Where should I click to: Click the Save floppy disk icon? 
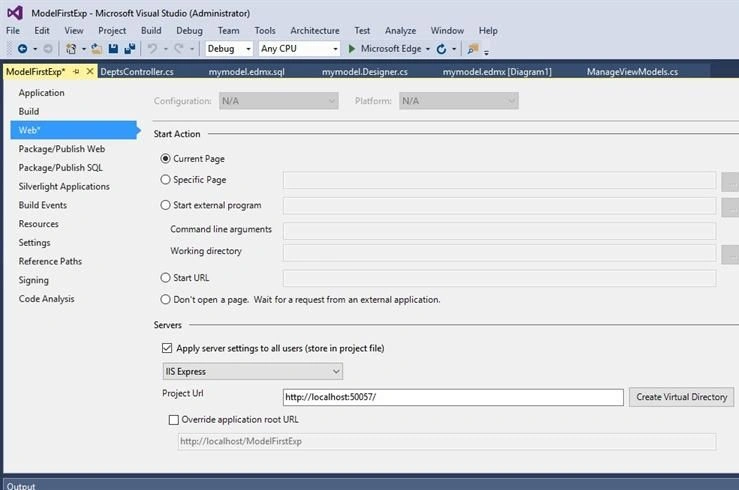(x=113, y=49)
